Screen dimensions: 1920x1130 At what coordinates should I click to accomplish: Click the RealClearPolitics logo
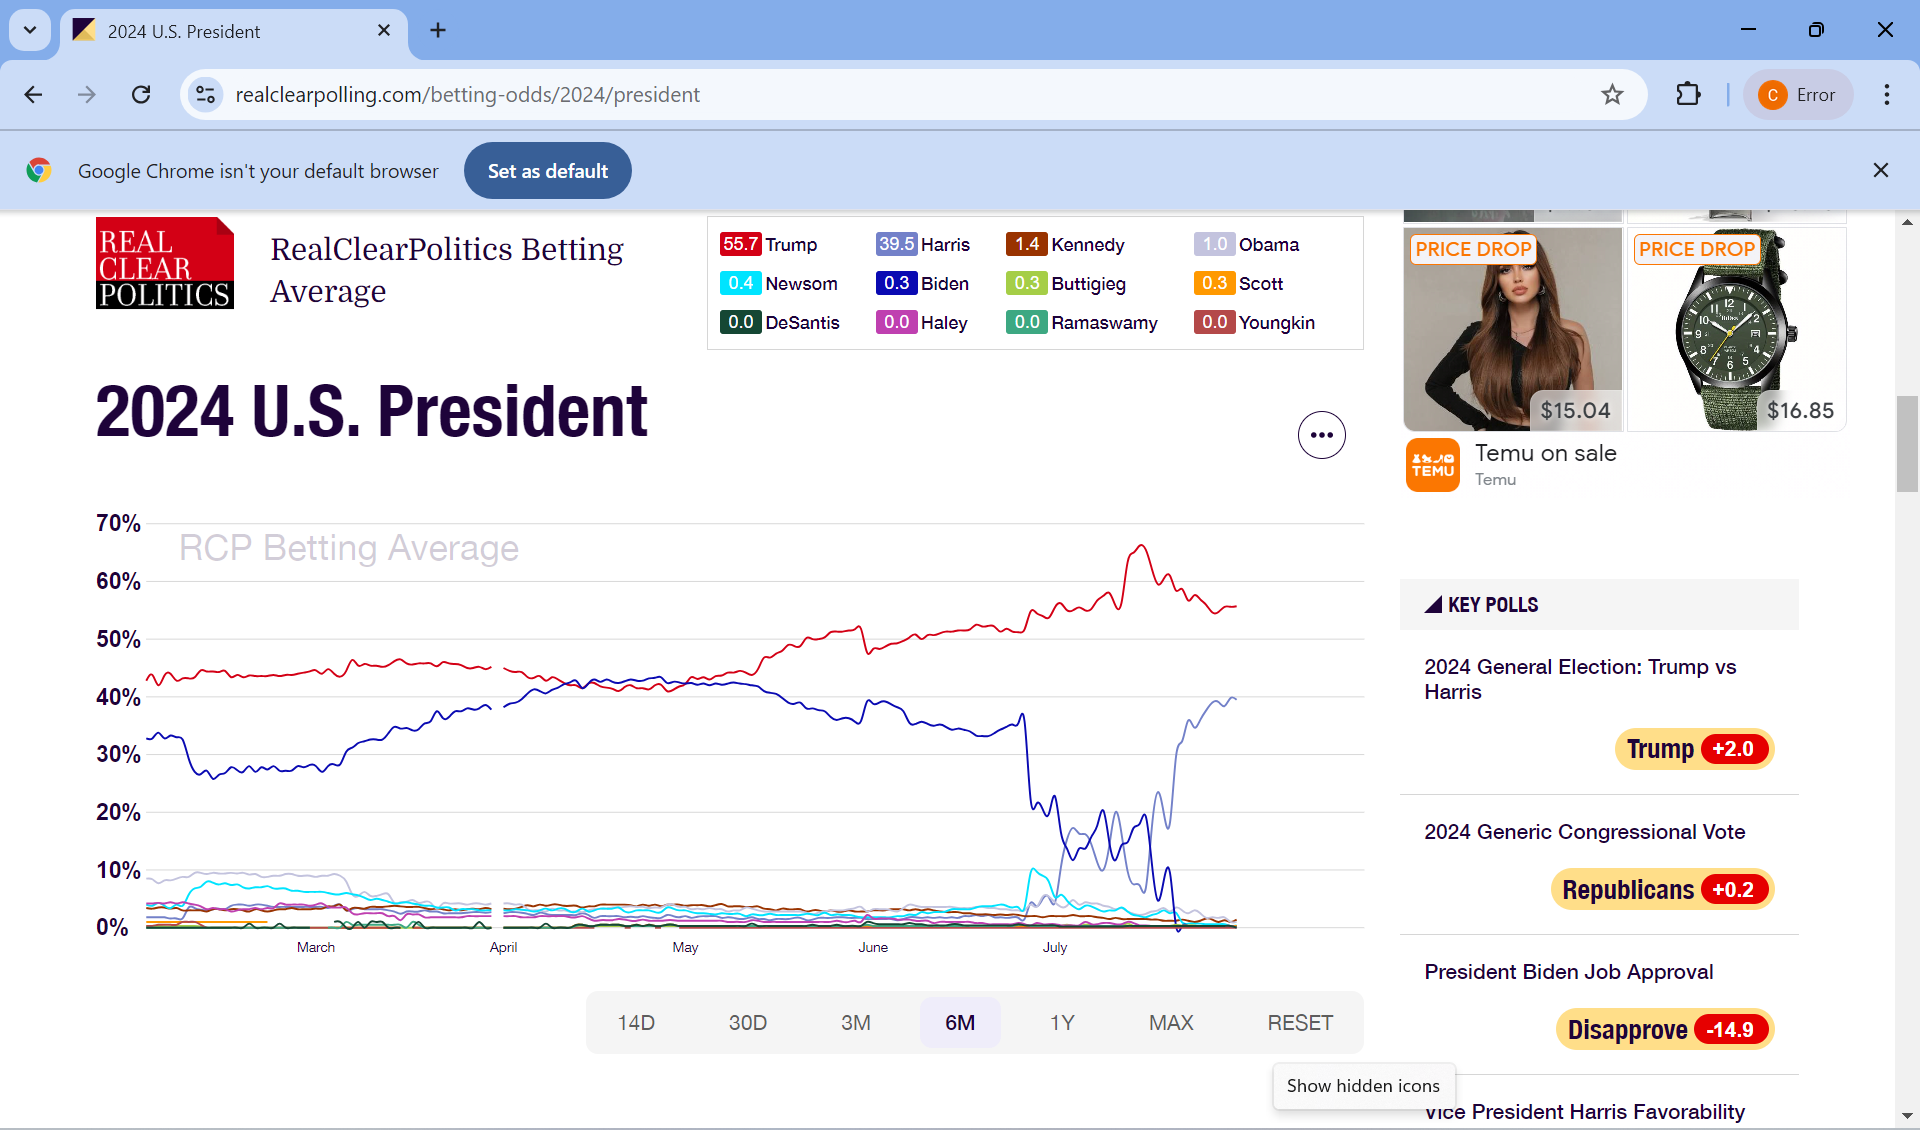[x=165, y=263]
